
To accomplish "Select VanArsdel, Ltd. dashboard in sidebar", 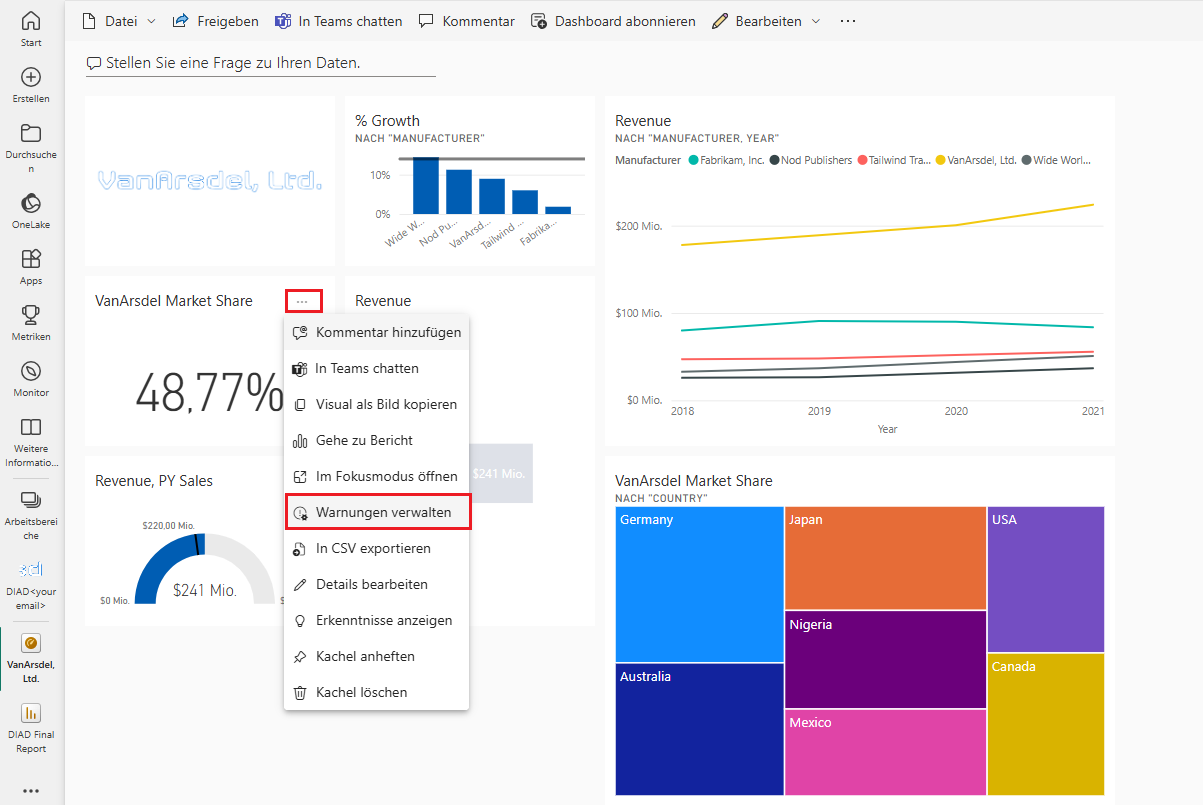I will pyautogui.click(x=31, y=658).
